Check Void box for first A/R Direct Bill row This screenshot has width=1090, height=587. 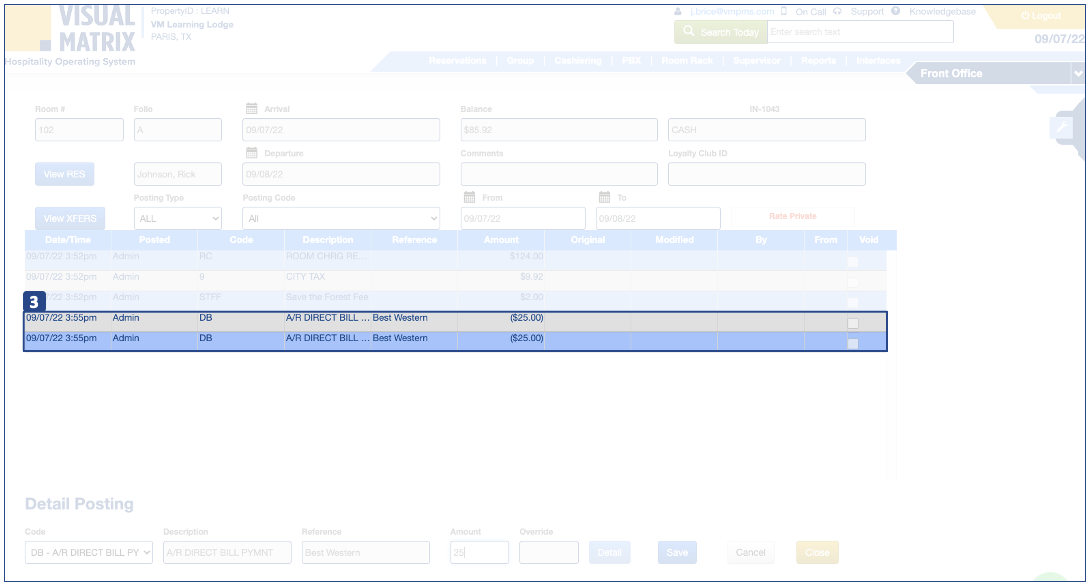[852, 323]
